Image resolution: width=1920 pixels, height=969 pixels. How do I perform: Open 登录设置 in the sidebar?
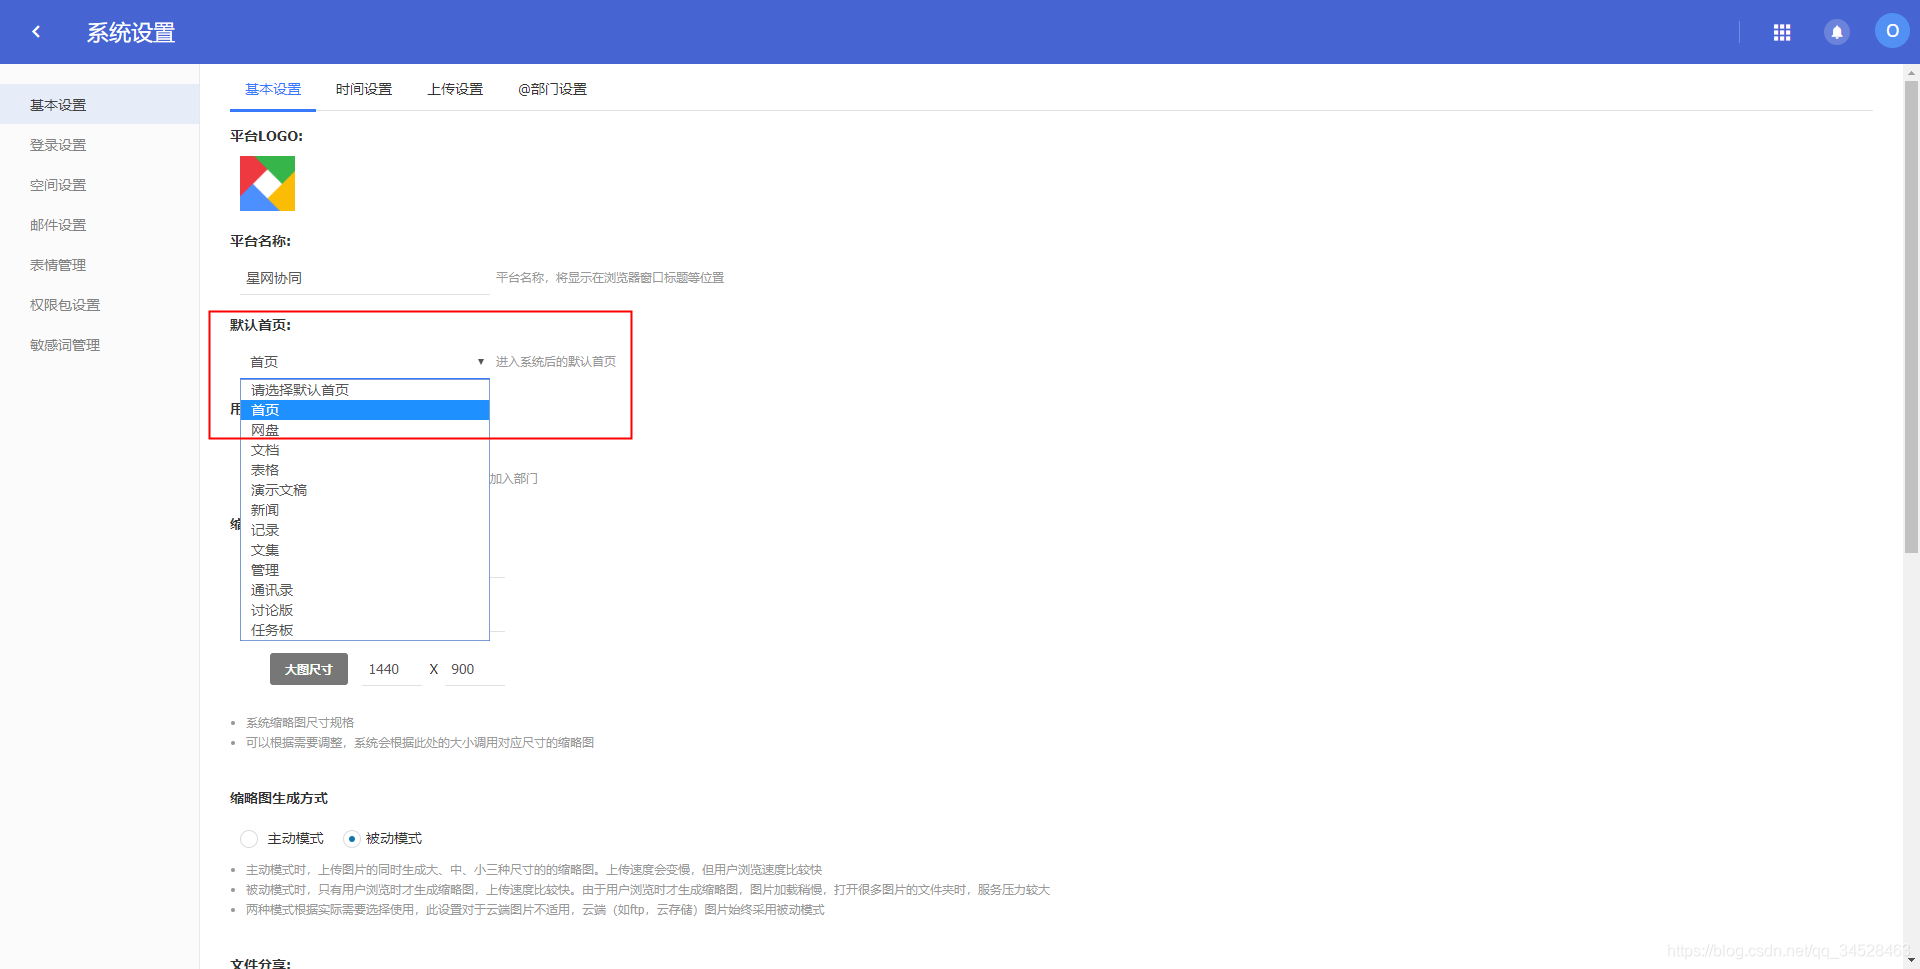(x=57, y=144)
